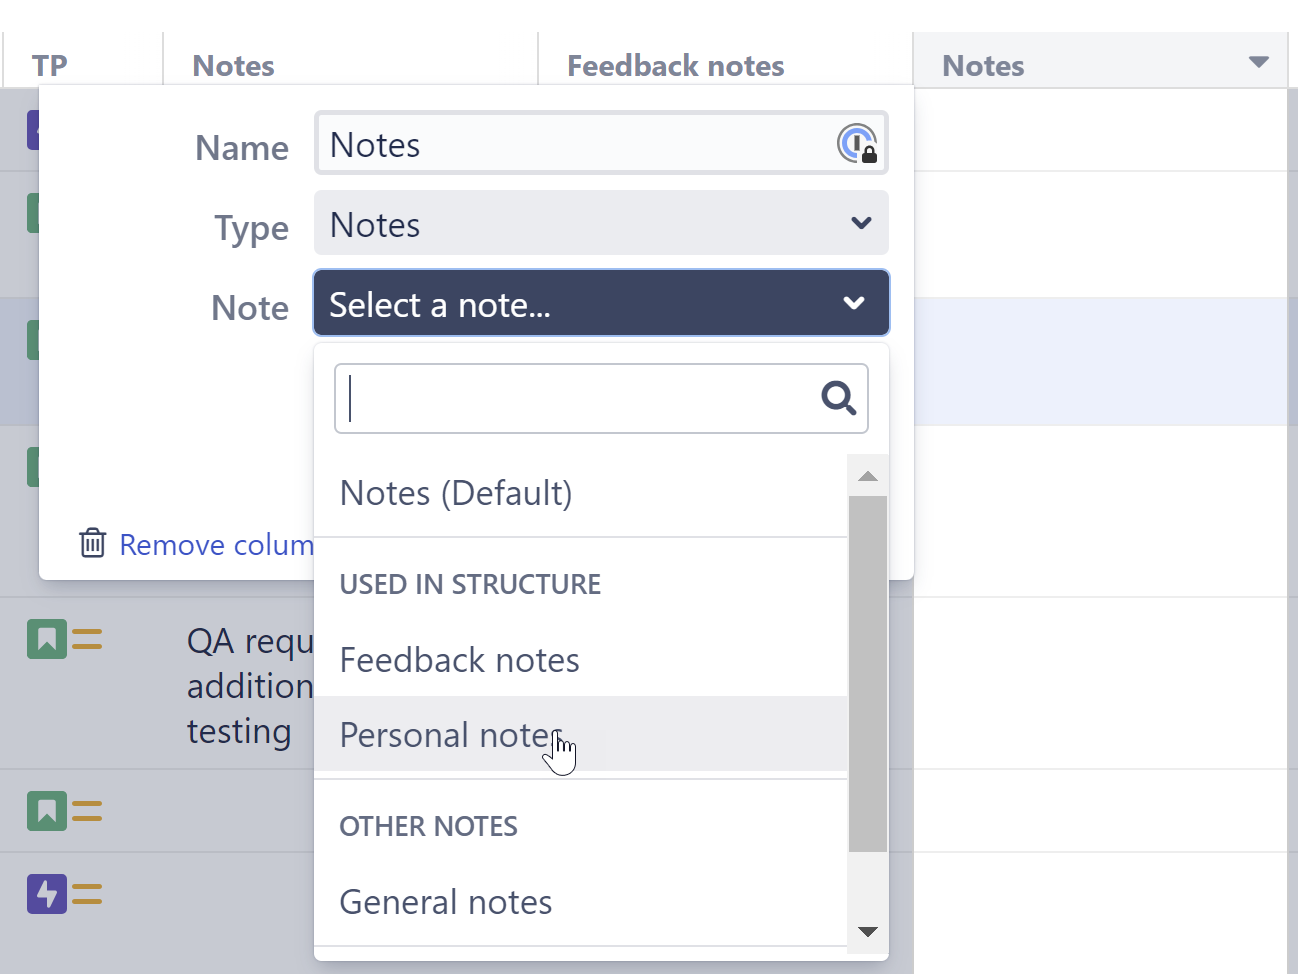Screen dimensions: 1298x974
Task: Click the trash icon beside Remove column
Action: click(x=92, y=543)
